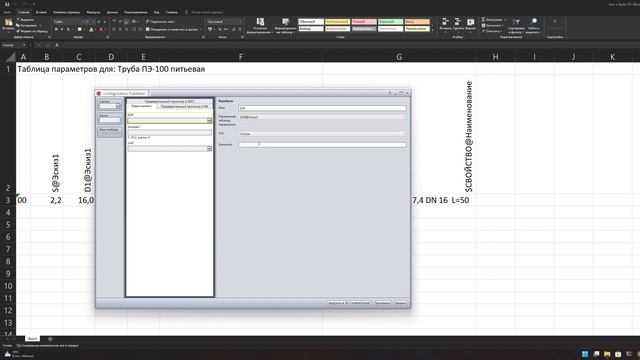
Task: Click cell 'D1@Эскиз1' header
Action: 88,170
